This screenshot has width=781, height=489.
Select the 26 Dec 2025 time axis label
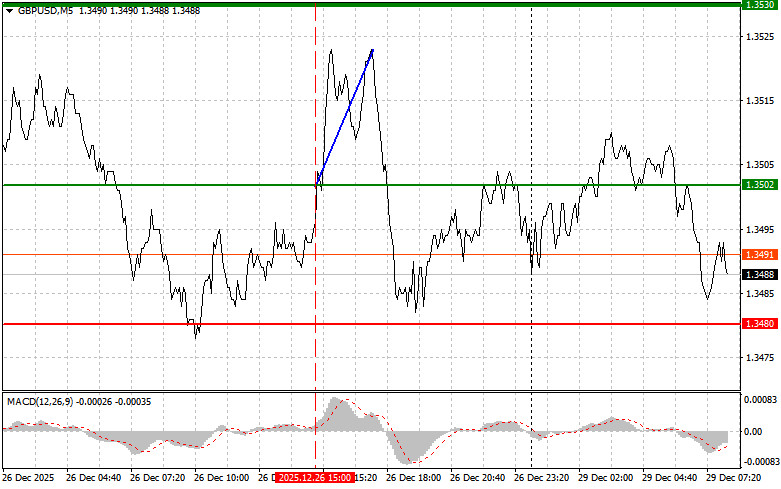pyautogui.click(x=28, y=478)
